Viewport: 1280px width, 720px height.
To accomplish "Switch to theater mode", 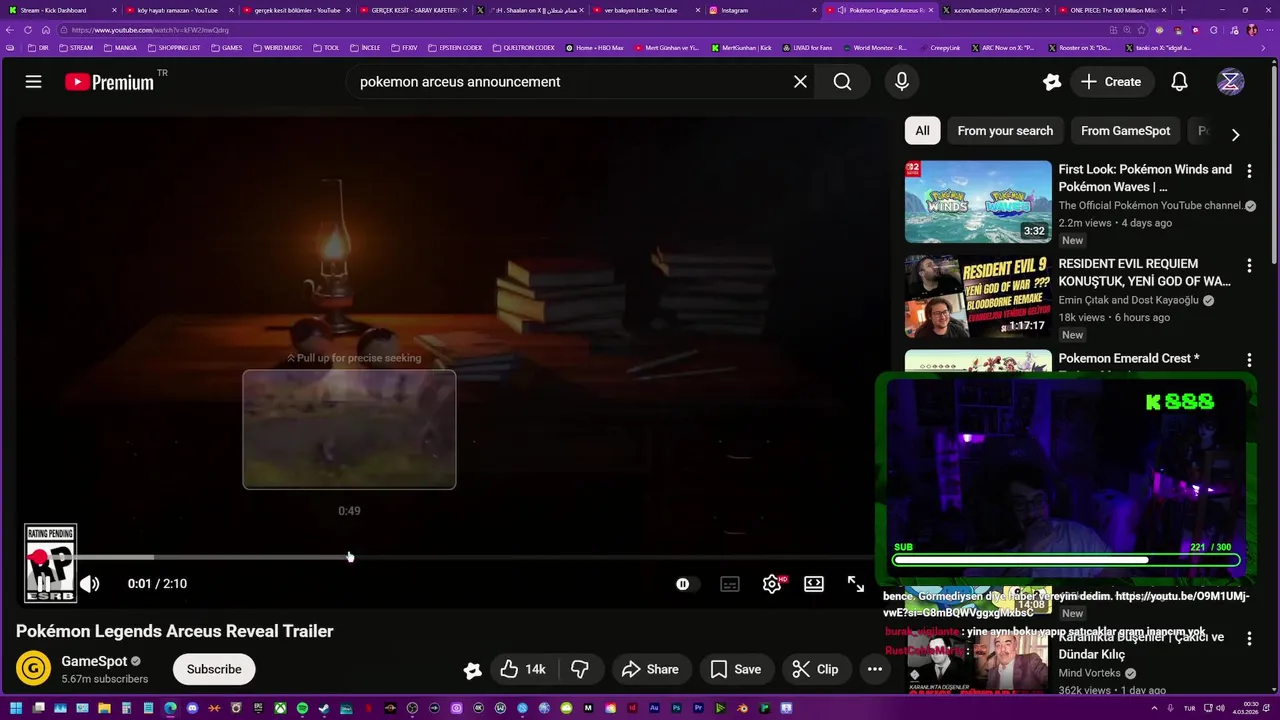I will coord(814,584).
